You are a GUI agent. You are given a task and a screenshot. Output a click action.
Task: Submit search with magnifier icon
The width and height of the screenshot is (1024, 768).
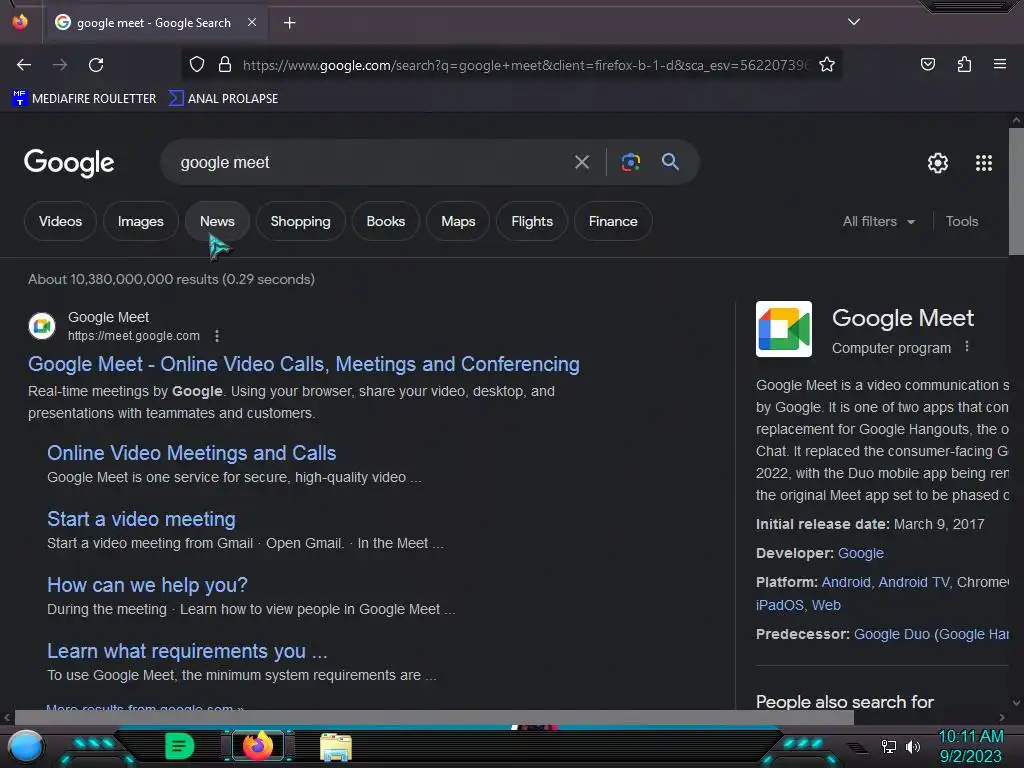tap(670, 161)
